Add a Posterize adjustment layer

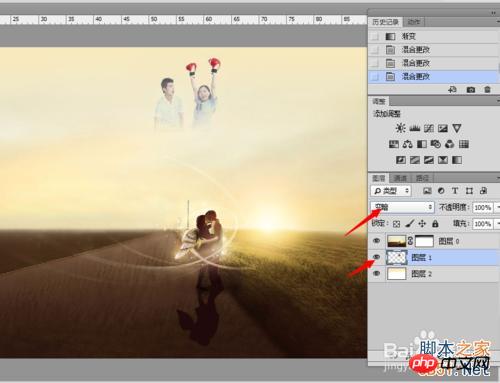415,160
